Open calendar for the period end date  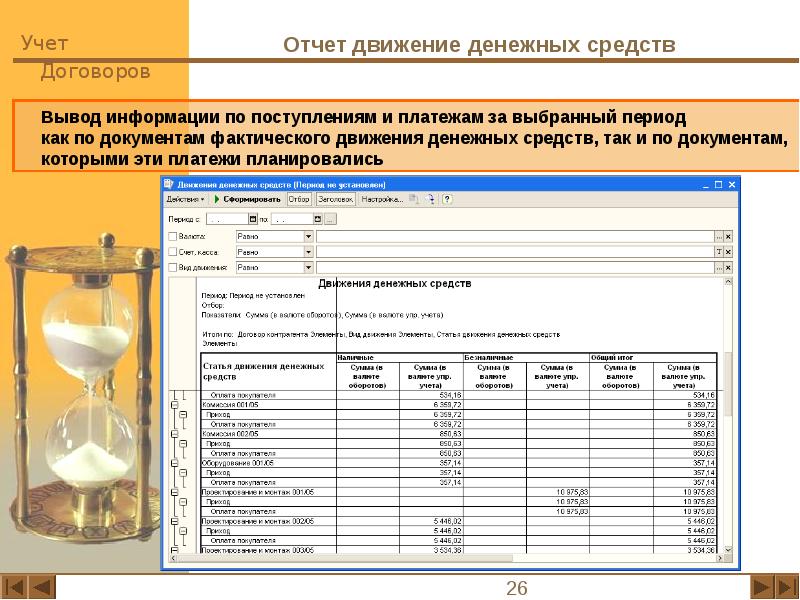316,218
